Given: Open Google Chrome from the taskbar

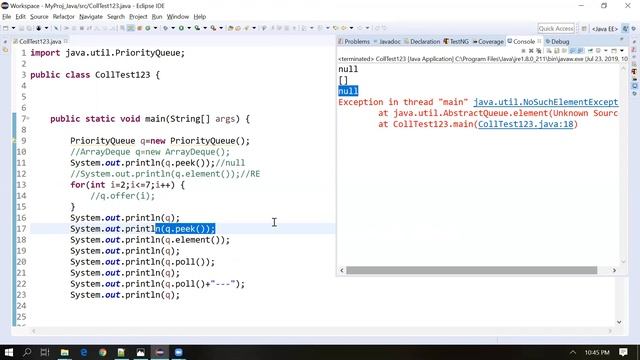Looking at the screenshot, I should click(x=102, y=352).
